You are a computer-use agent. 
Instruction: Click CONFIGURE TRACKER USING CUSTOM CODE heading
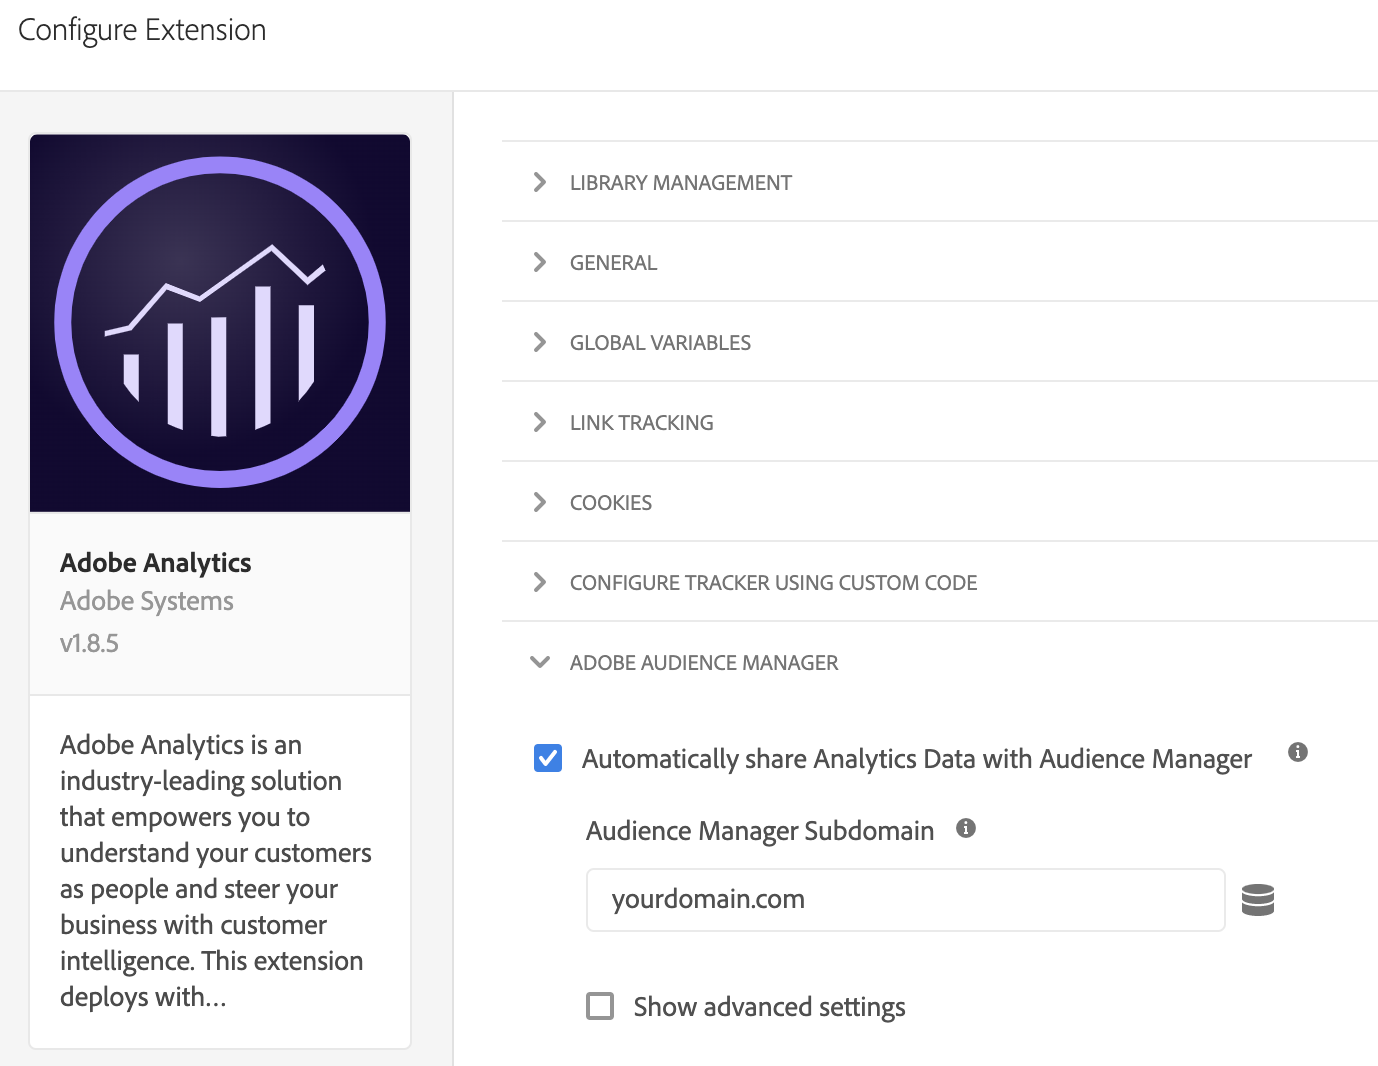click(773, 583)
